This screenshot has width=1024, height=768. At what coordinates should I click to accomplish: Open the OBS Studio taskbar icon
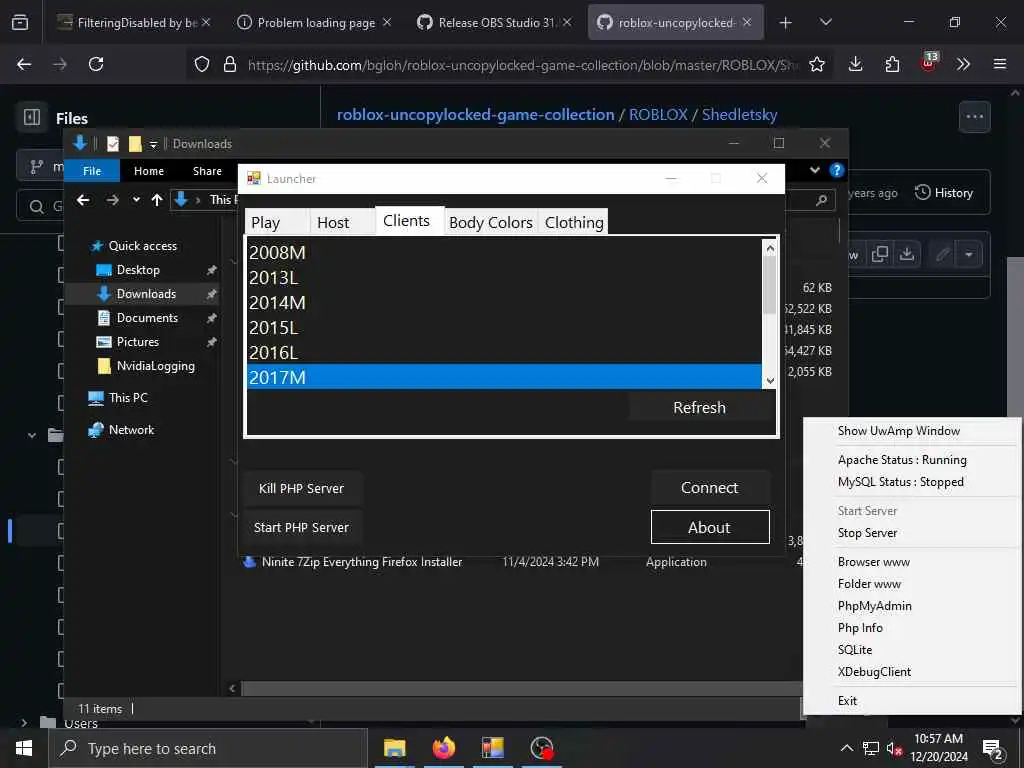click(x=541, y=748)
